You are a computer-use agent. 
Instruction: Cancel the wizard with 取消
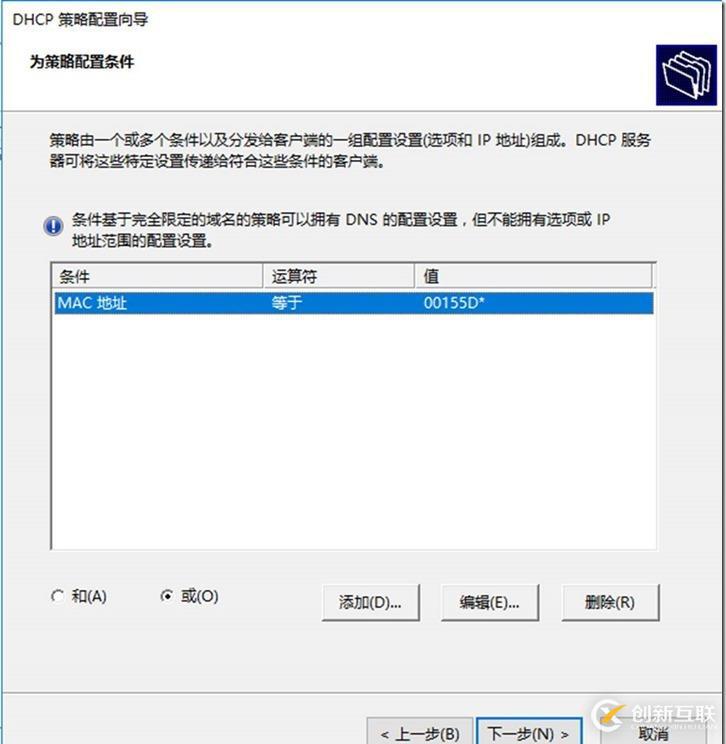click(653, 733)
